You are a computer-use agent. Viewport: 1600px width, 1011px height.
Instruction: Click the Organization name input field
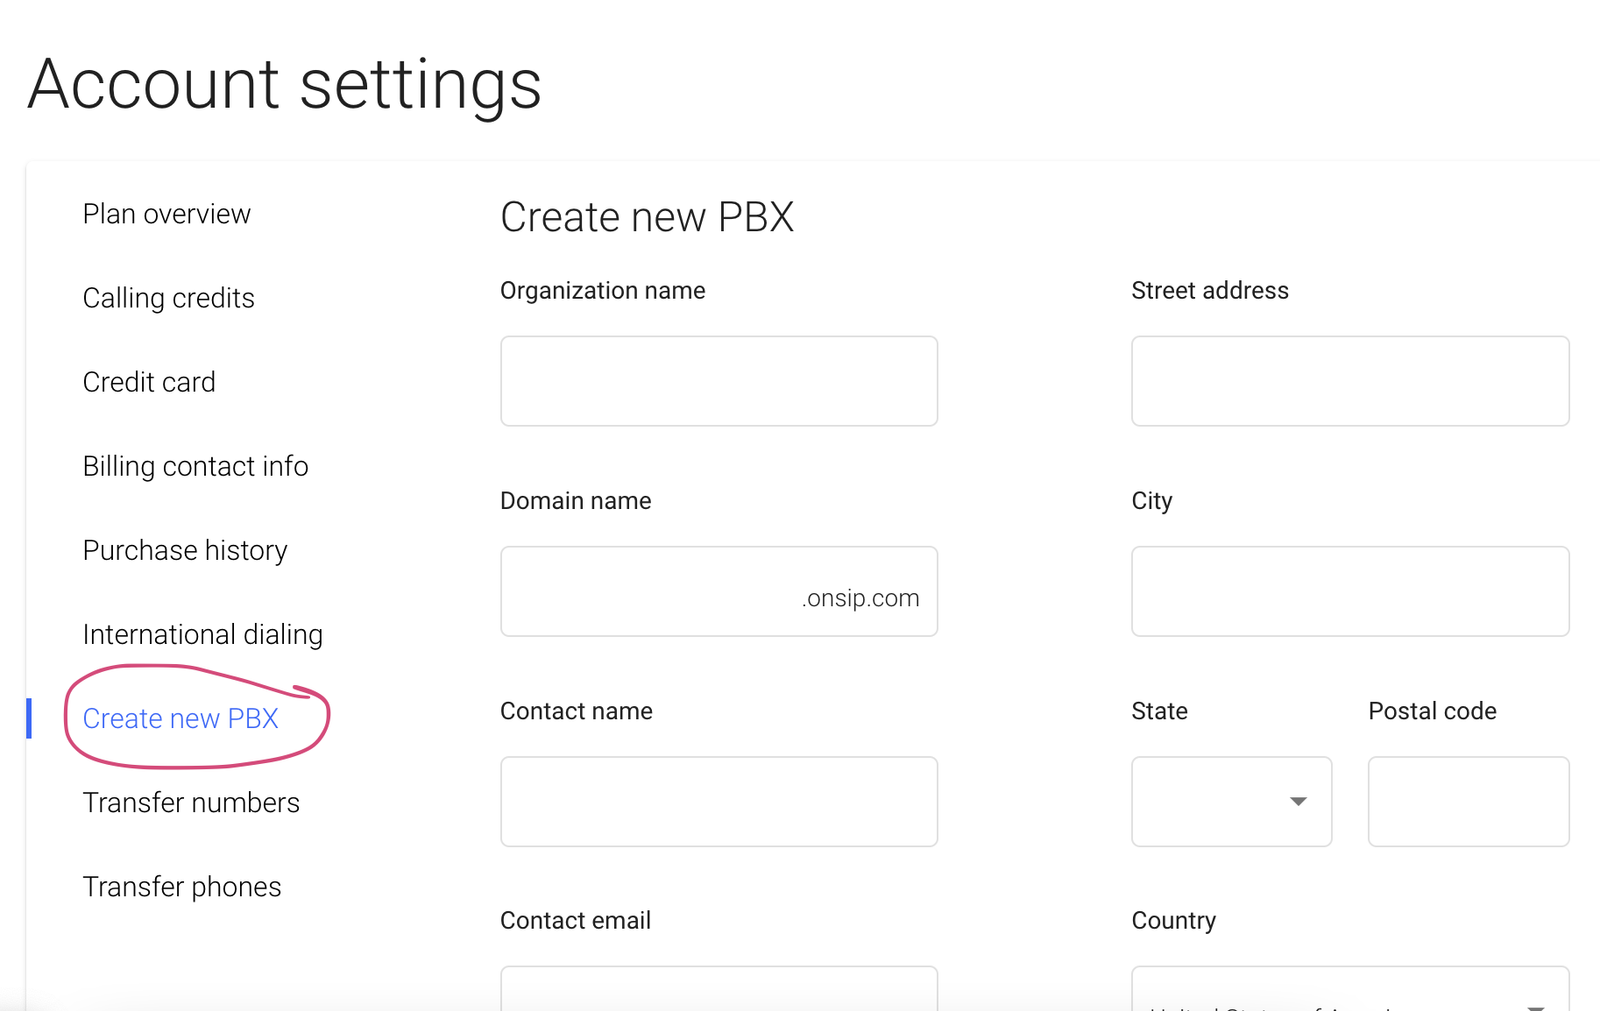point(718,381)
